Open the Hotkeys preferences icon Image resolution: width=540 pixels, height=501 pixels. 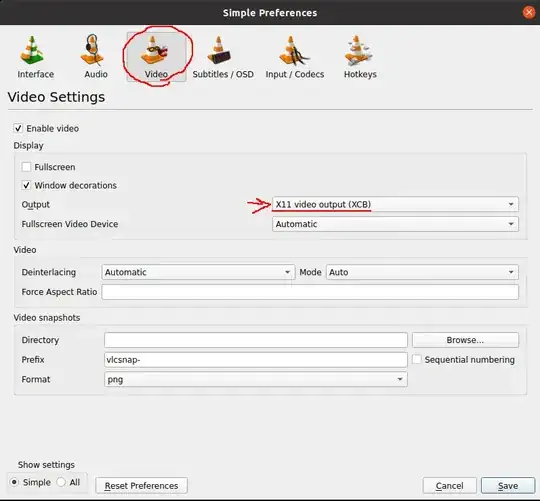pos(358,50)
